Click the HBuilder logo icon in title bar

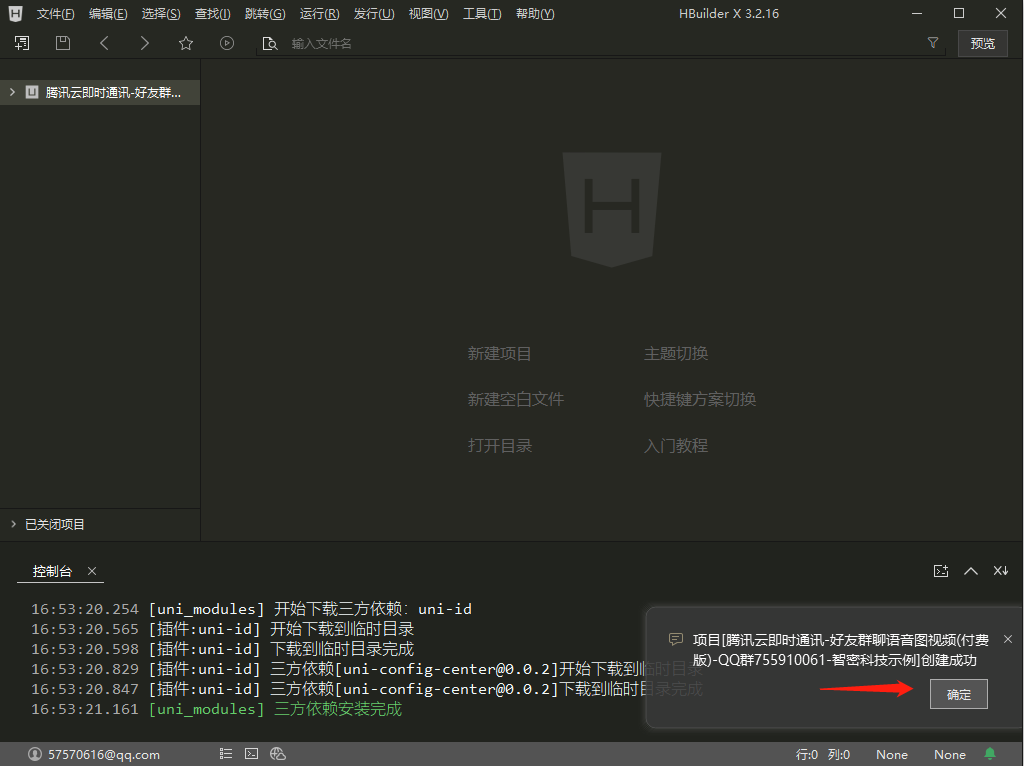pos(16,13)
